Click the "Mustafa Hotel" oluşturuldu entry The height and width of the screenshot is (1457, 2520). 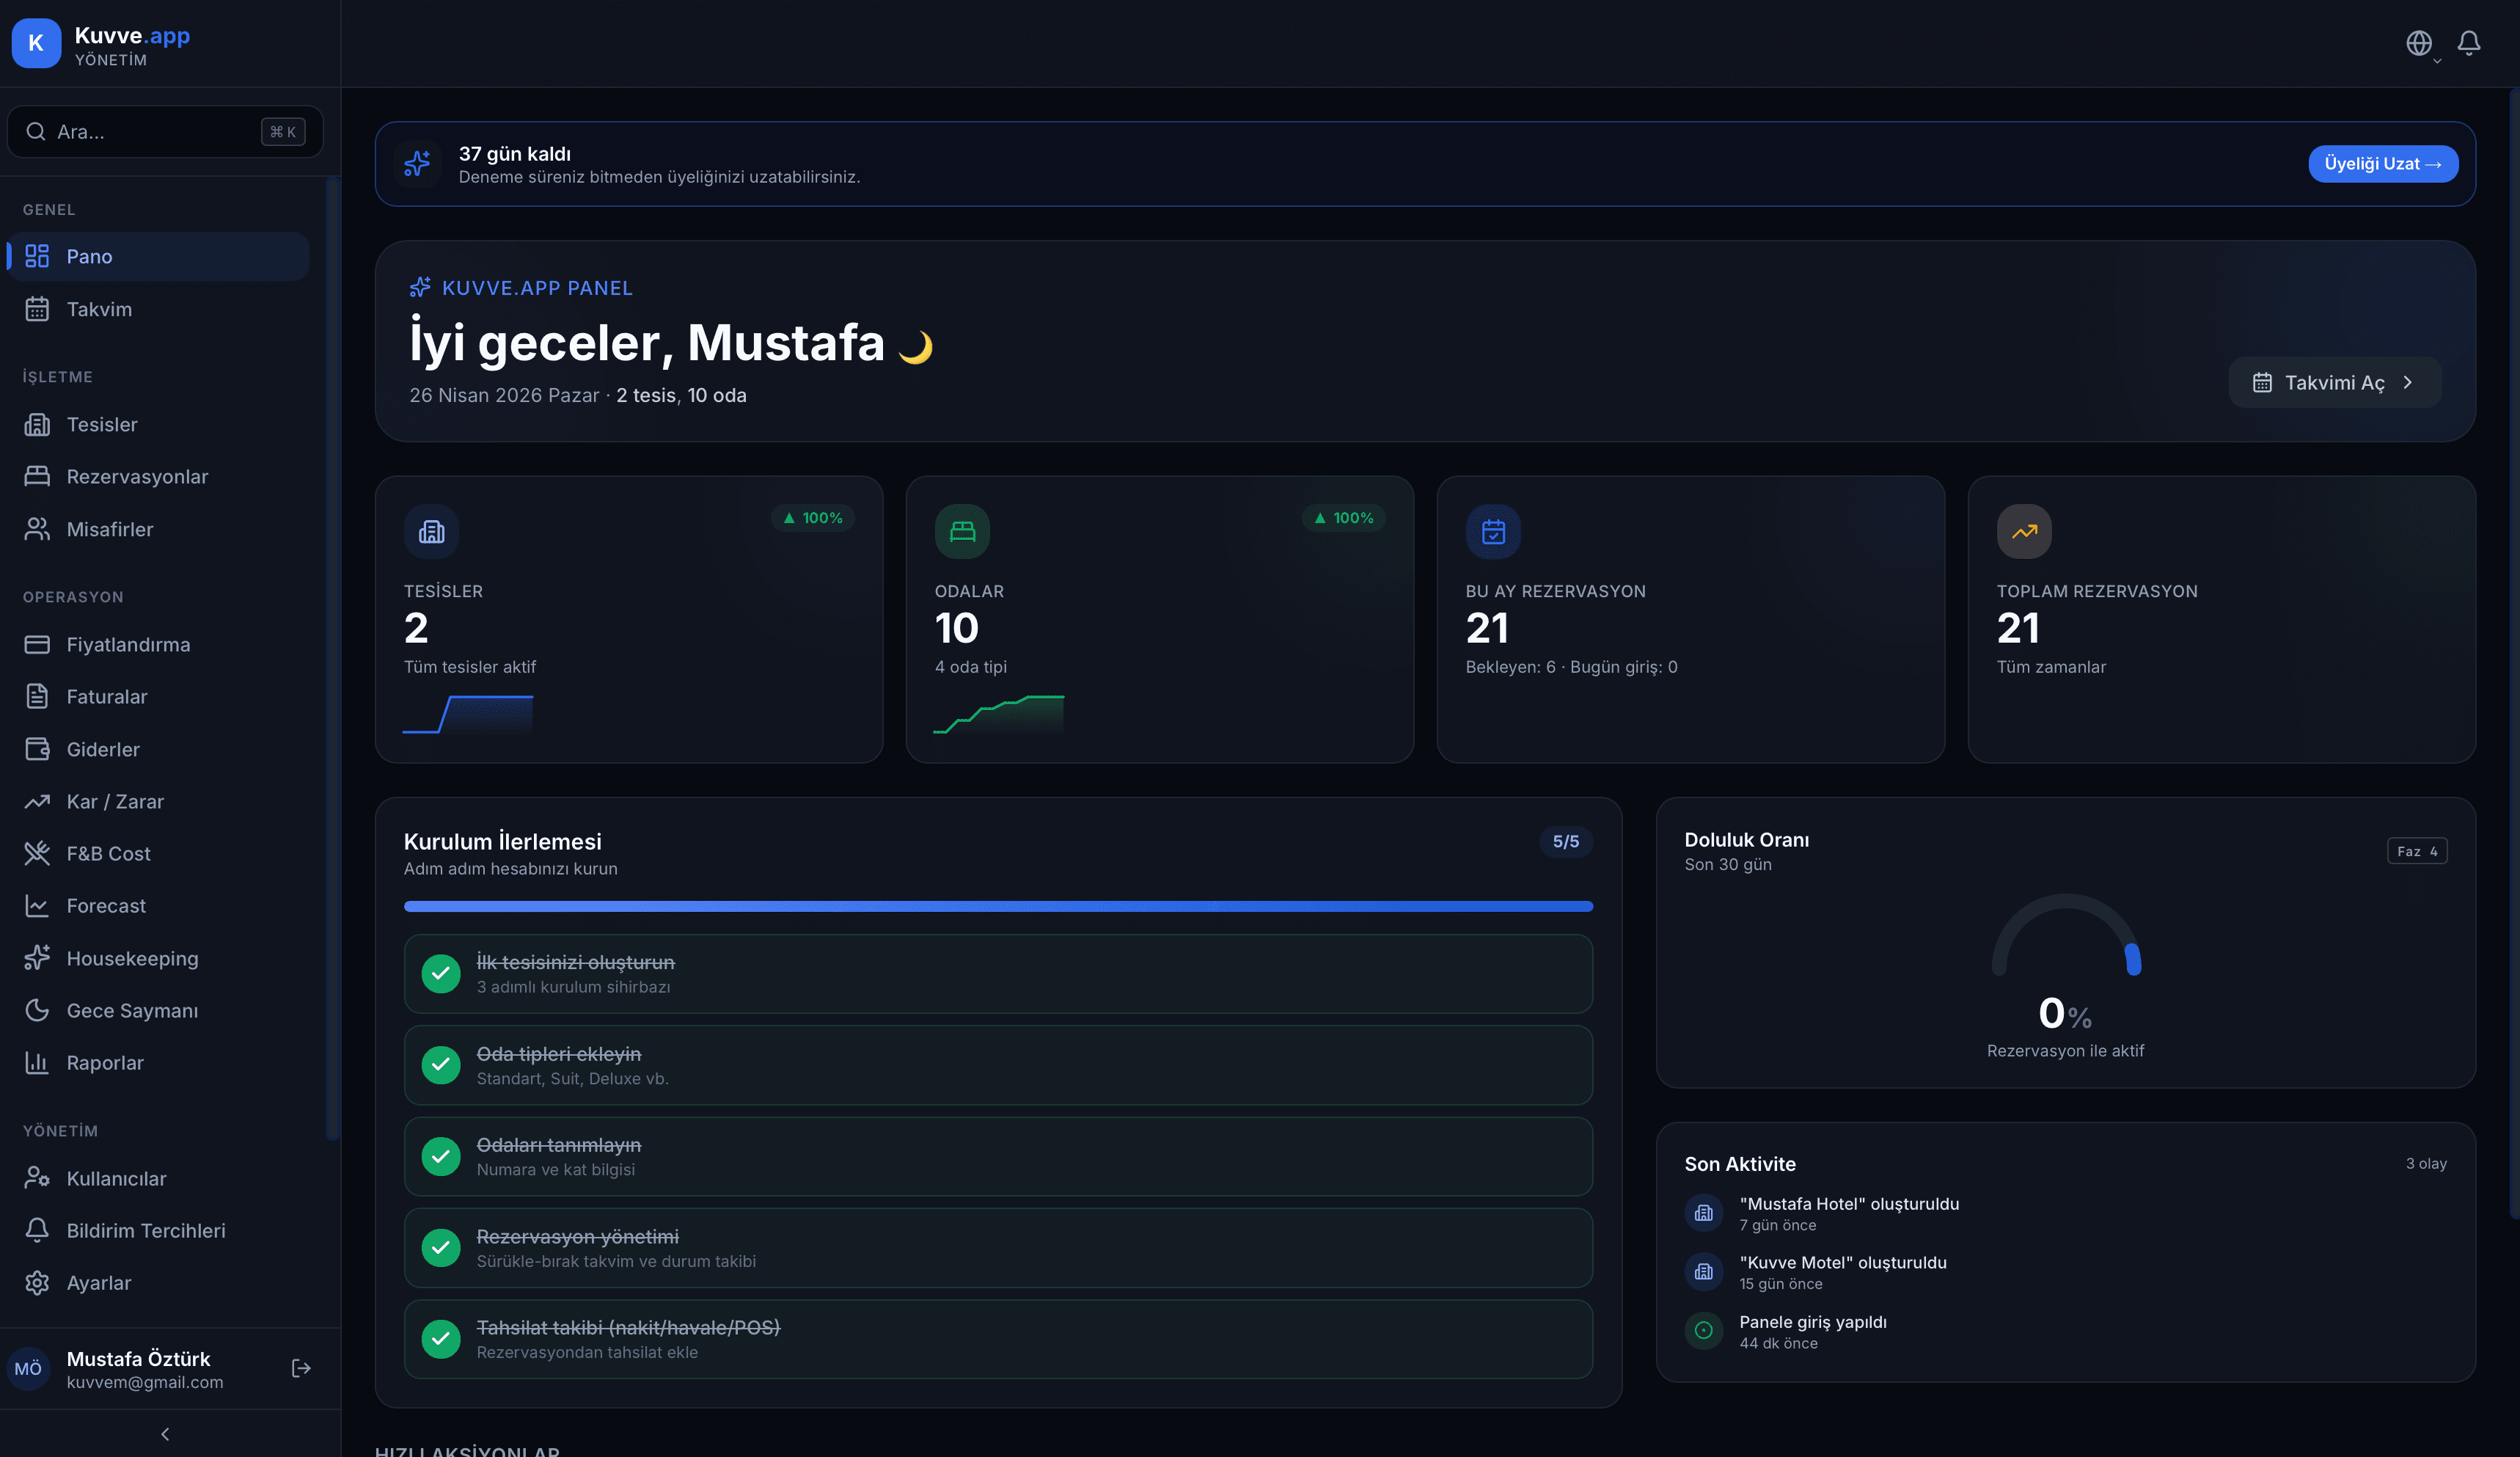point(1849,1203)
